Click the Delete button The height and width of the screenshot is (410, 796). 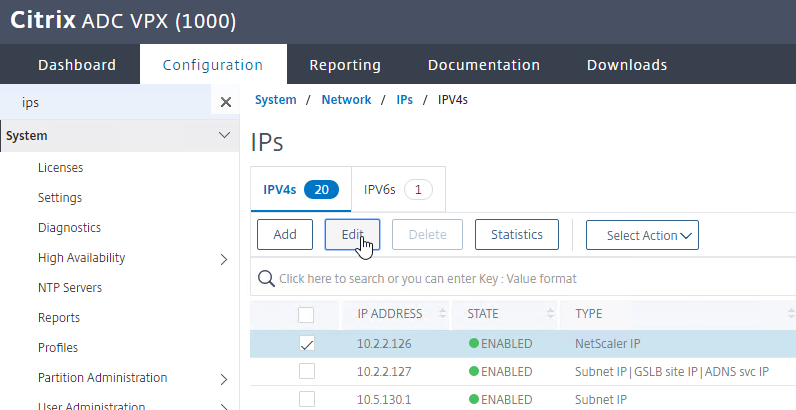[427, 234]
